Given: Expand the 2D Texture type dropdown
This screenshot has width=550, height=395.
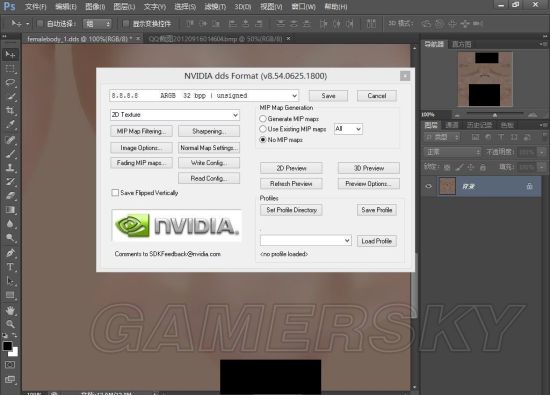Looking at the screenshot, I should (x=175, y=115).
